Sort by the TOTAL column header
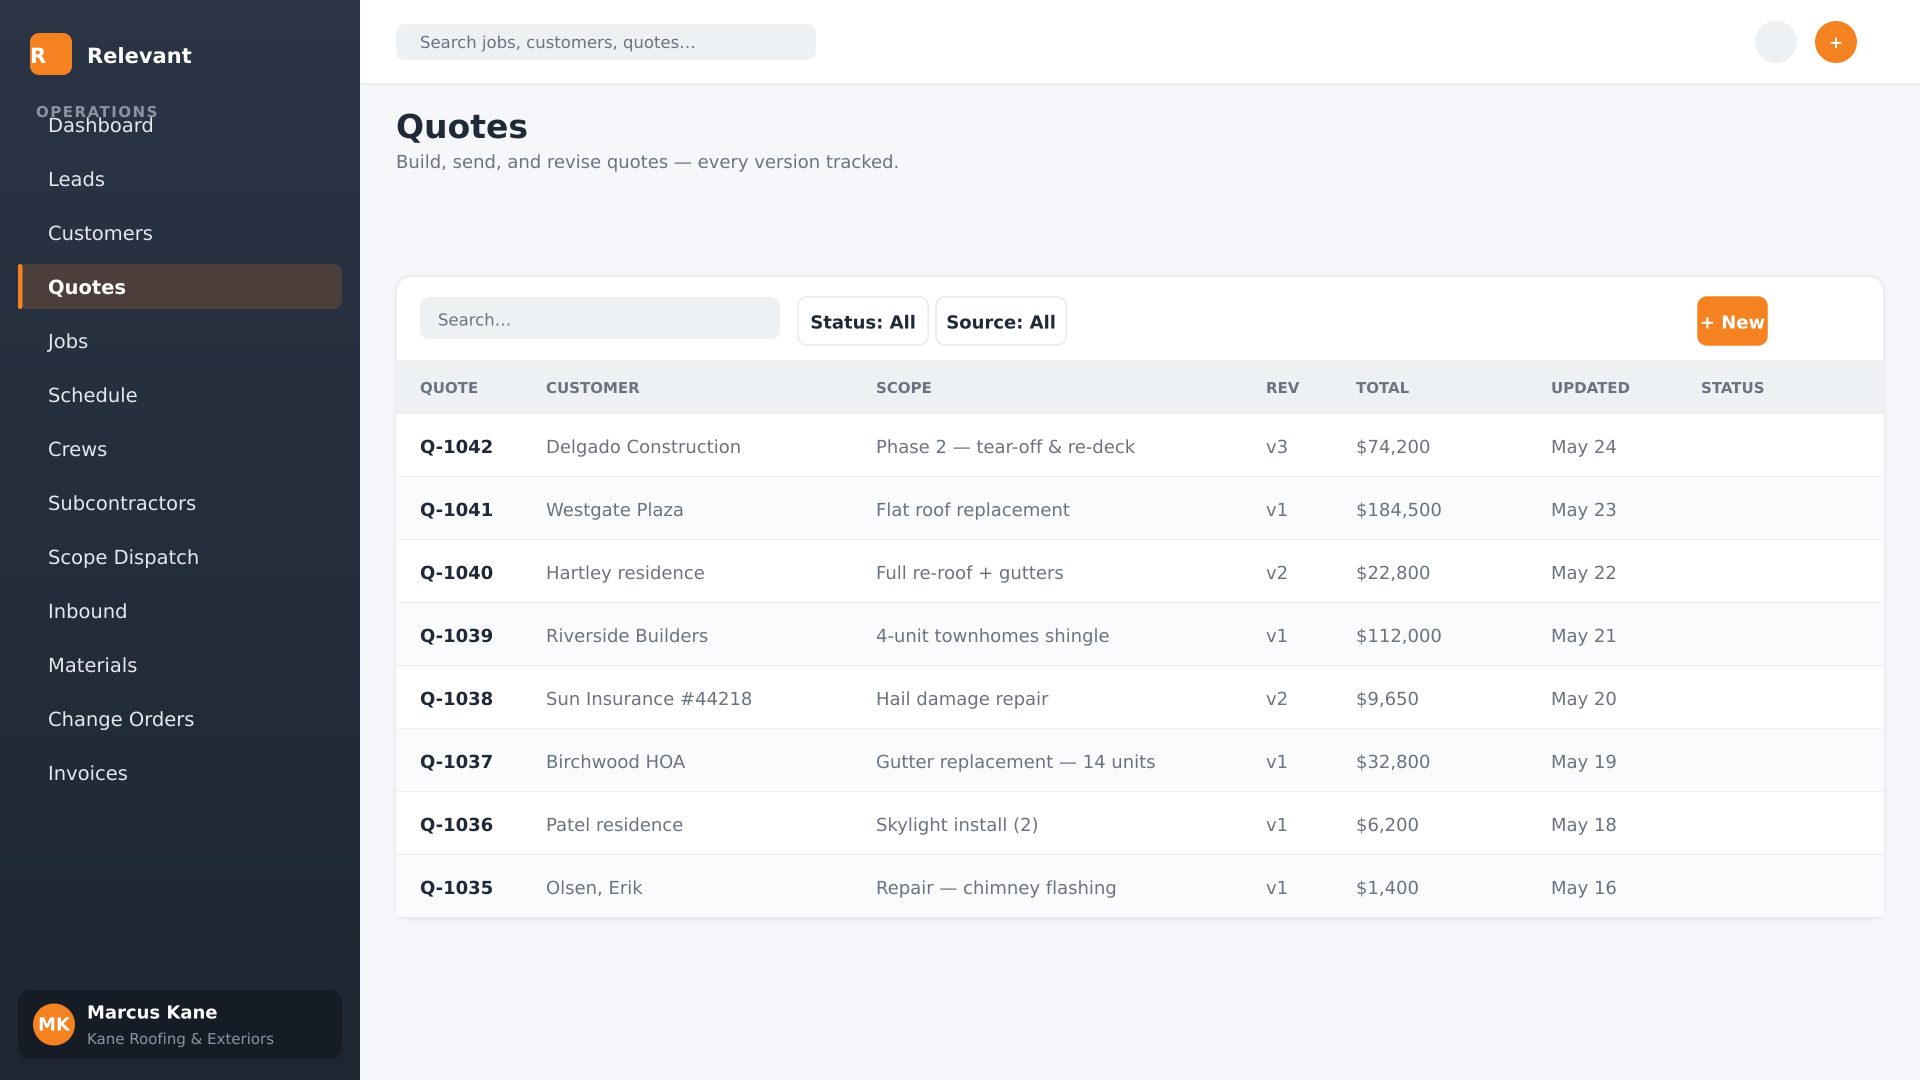The image size is (1920, 1080). click(1382, 388)
